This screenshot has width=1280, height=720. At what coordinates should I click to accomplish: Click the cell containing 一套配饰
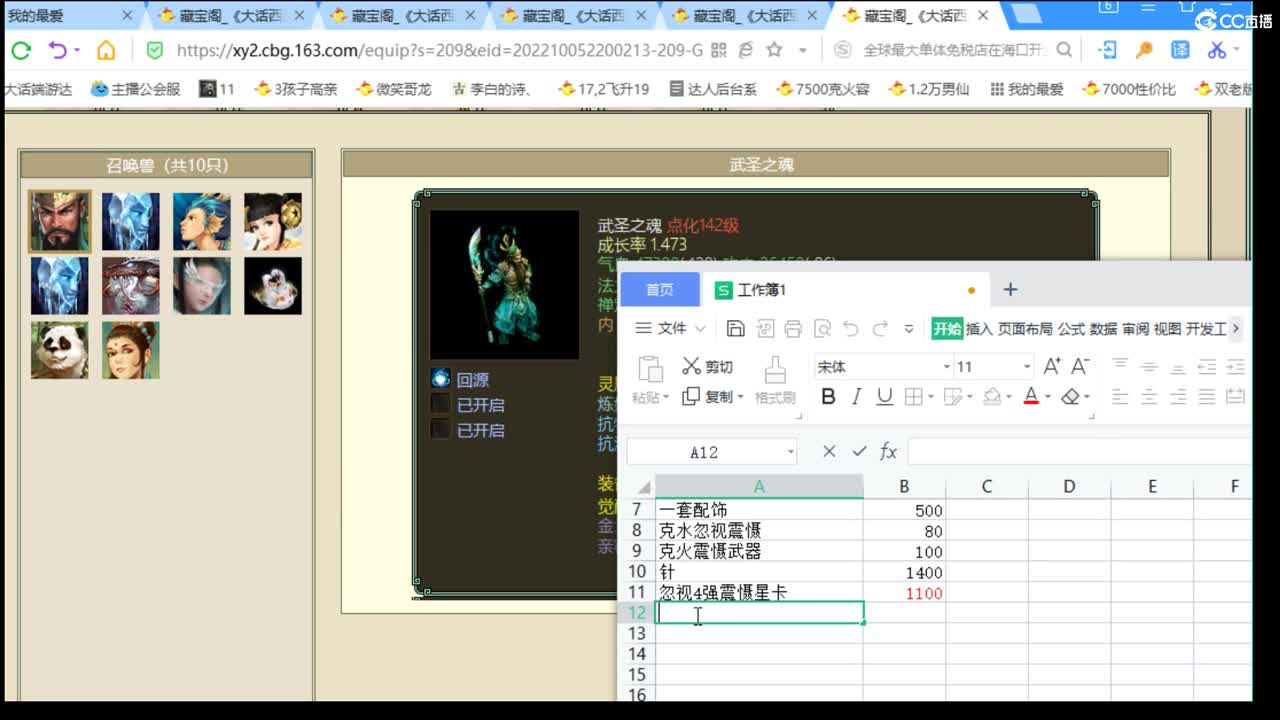click(x=759, y=510)
